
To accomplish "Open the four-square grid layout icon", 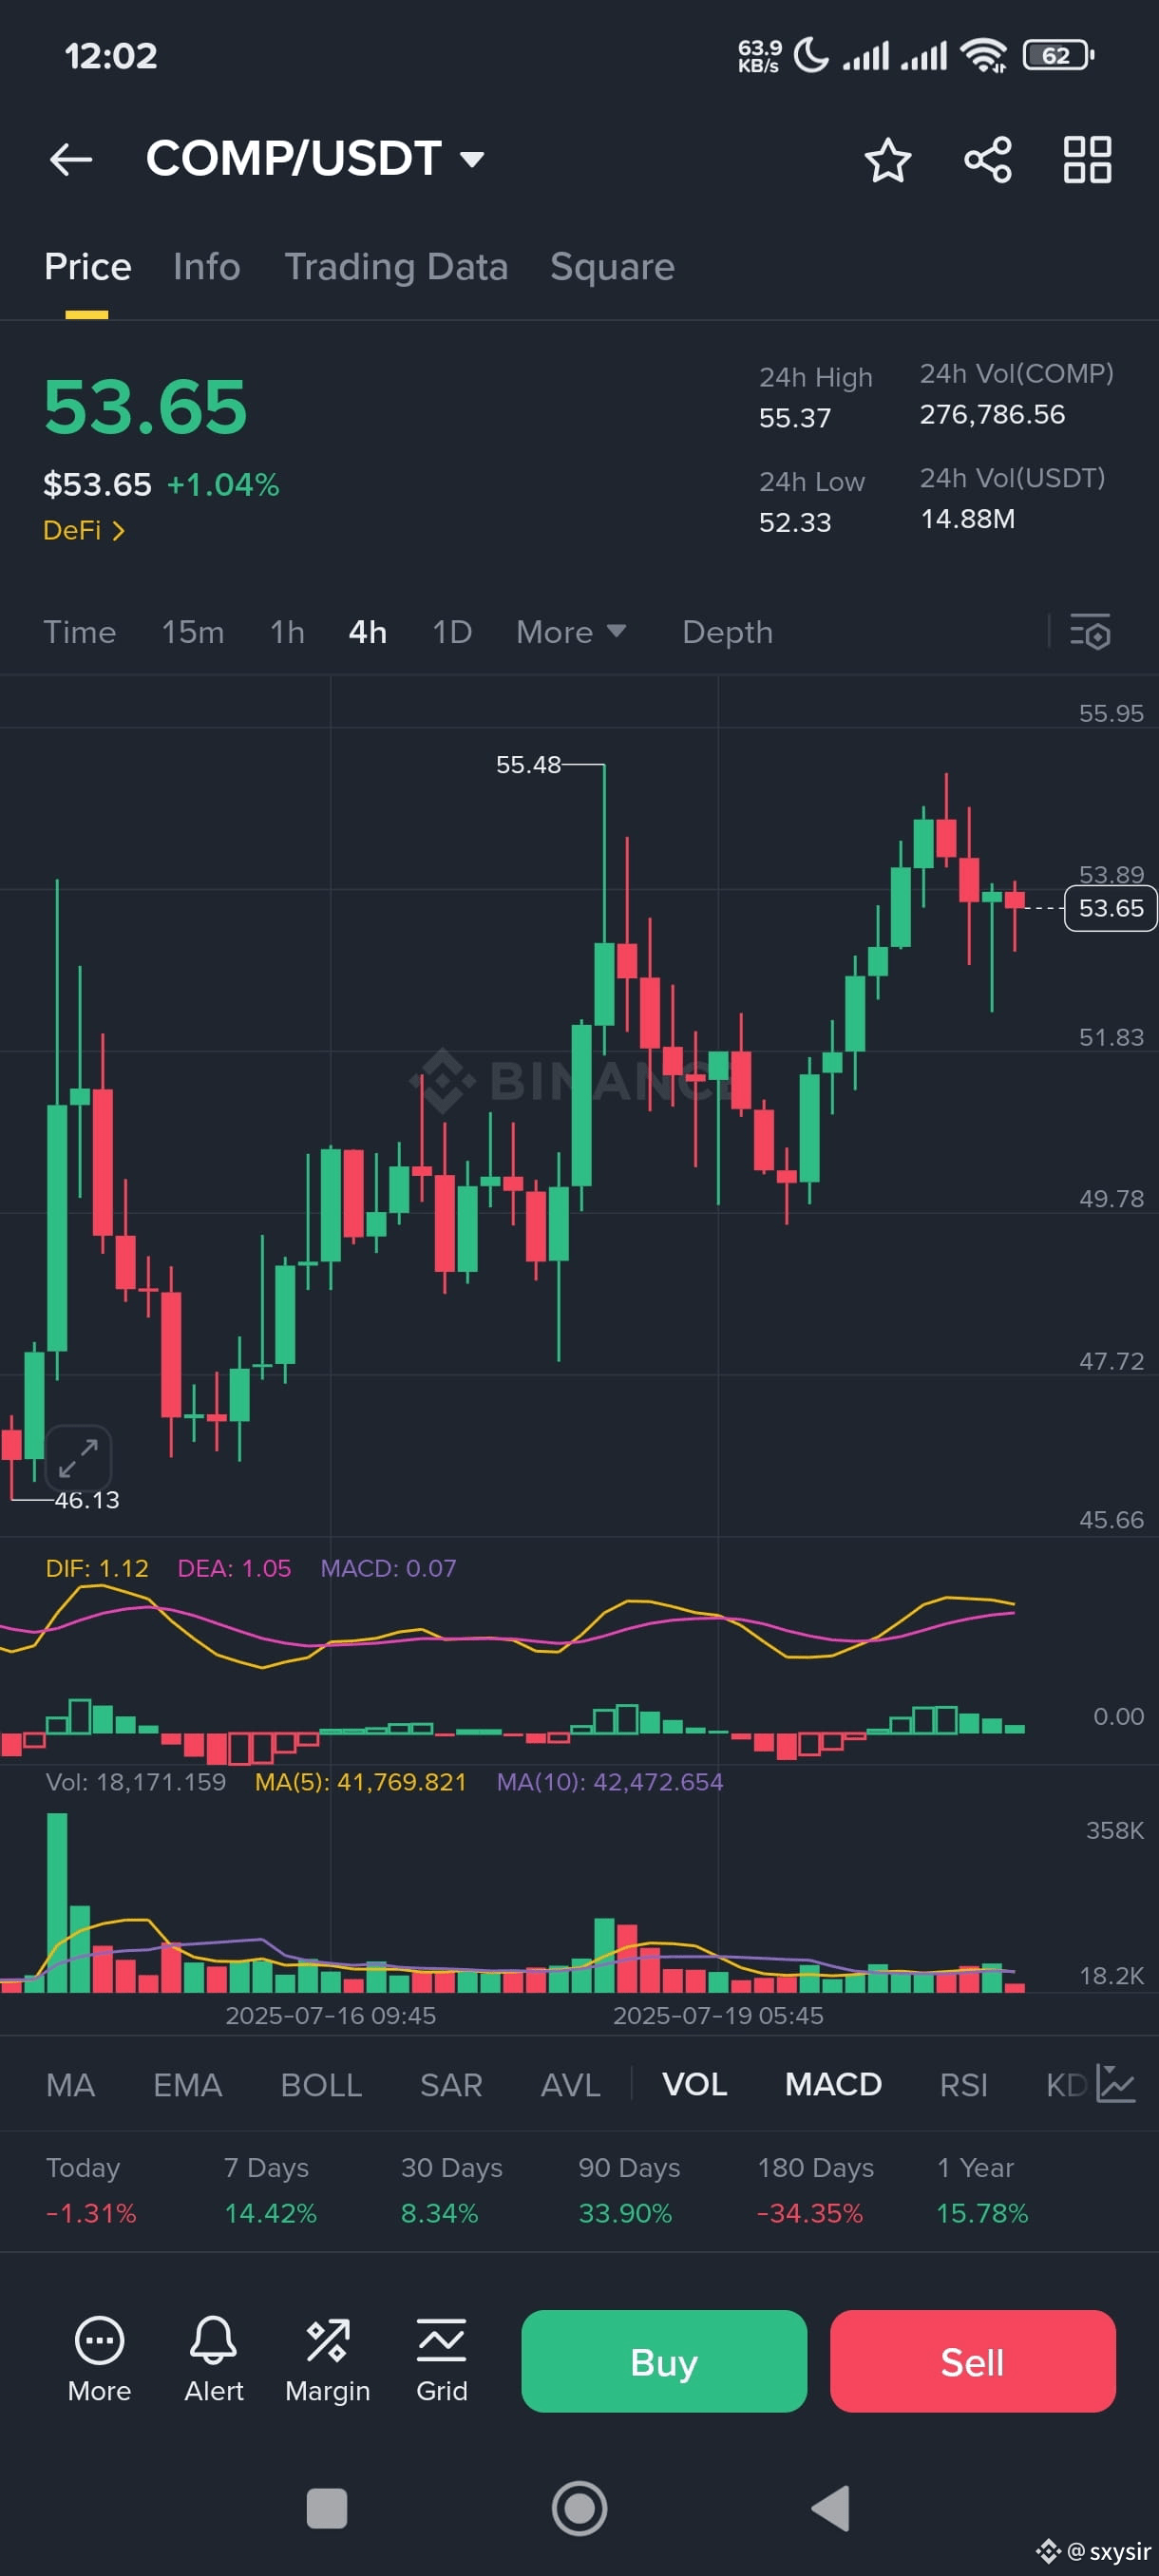I will (1087, 160).
